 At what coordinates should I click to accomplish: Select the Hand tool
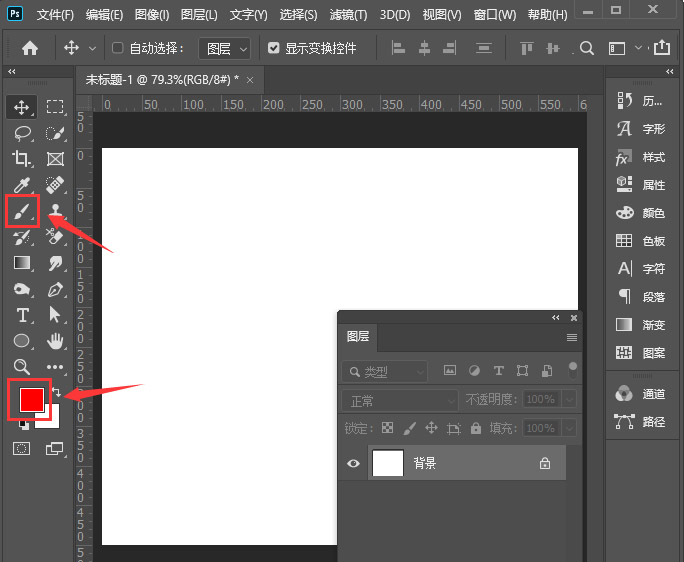click(x=55, y=341)
